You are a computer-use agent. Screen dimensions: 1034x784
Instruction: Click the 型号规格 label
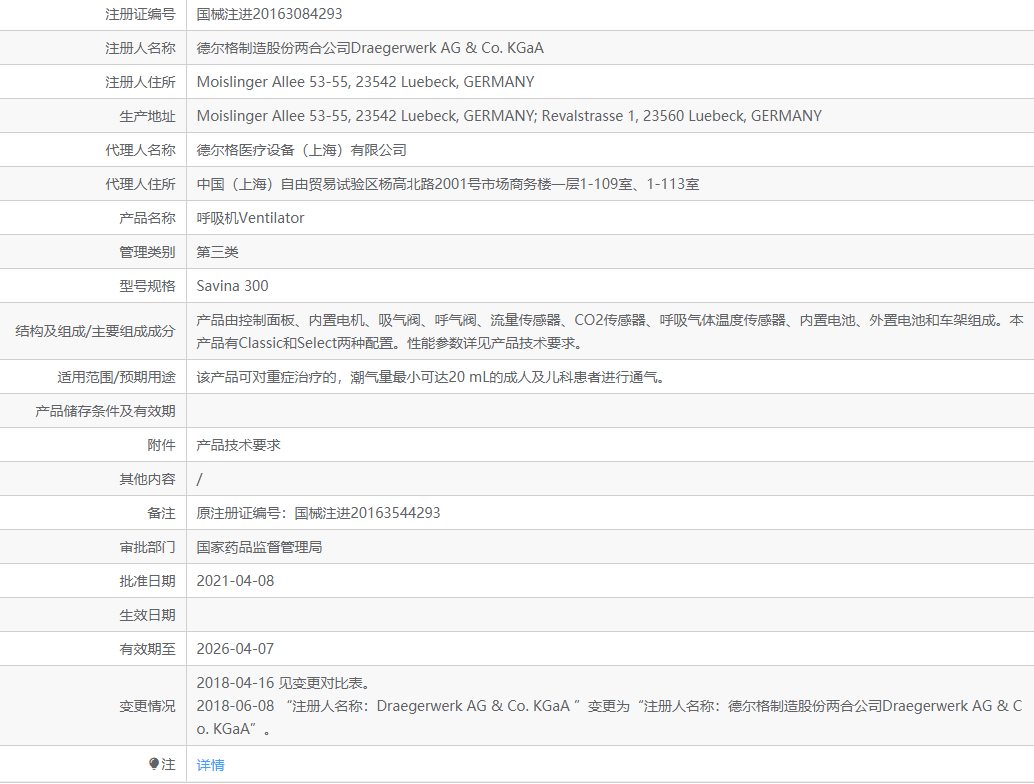(148, 286)
